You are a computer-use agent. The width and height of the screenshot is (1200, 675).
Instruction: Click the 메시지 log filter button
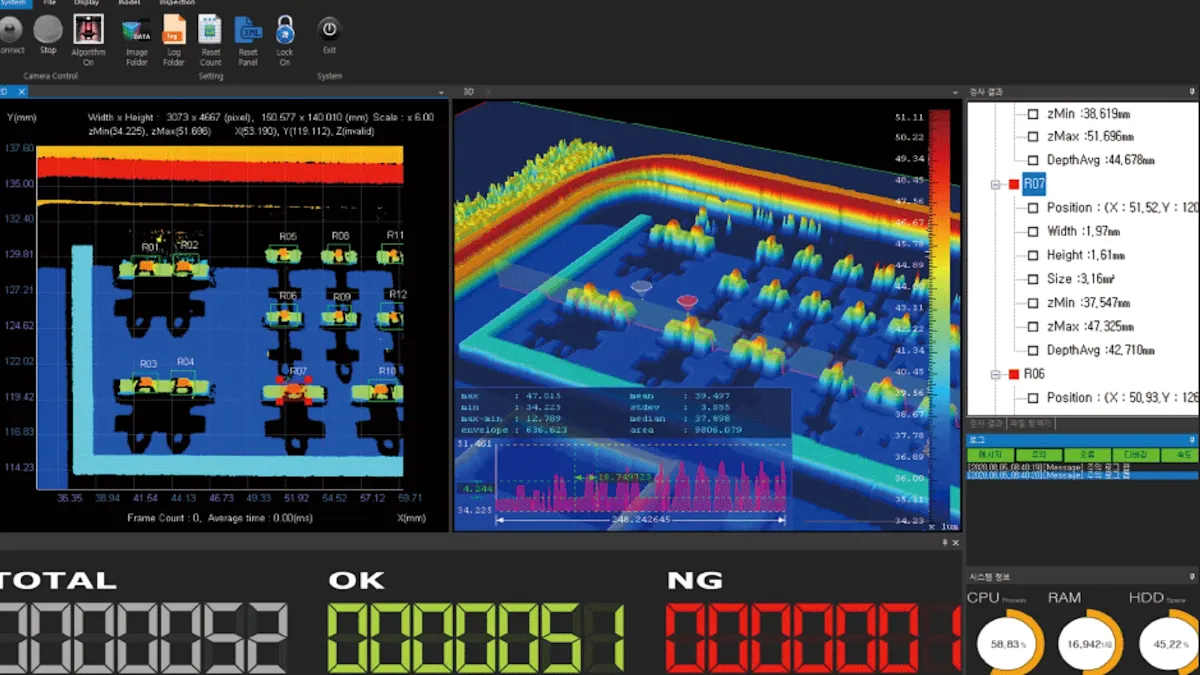[x=991, y=455]
